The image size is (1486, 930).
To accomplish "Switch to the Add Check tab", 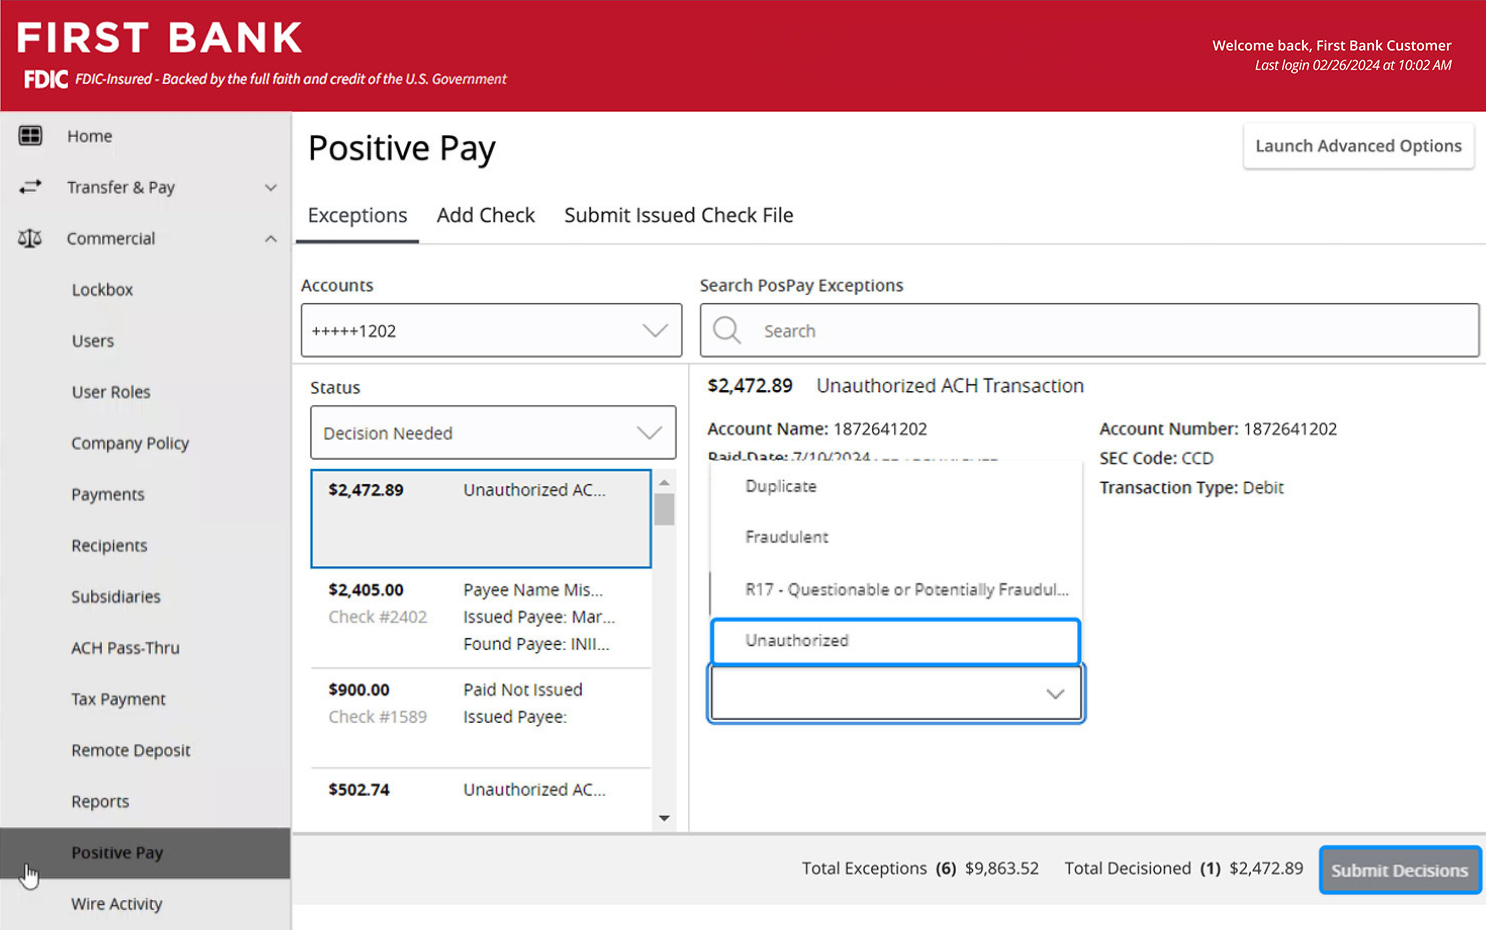I will [x=485, y=216].
